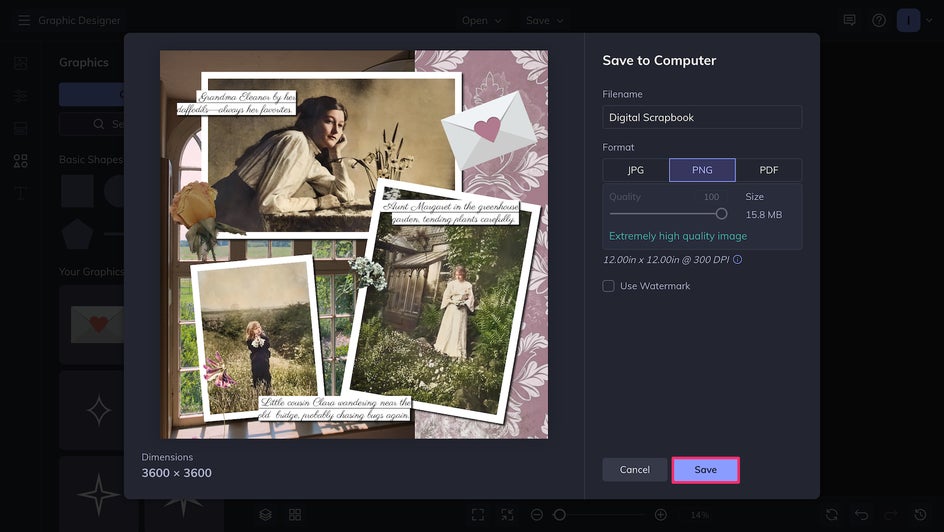Click the search icon in Graphics panel
Viewport: 944px width, 532px height.
coord(99,124)
